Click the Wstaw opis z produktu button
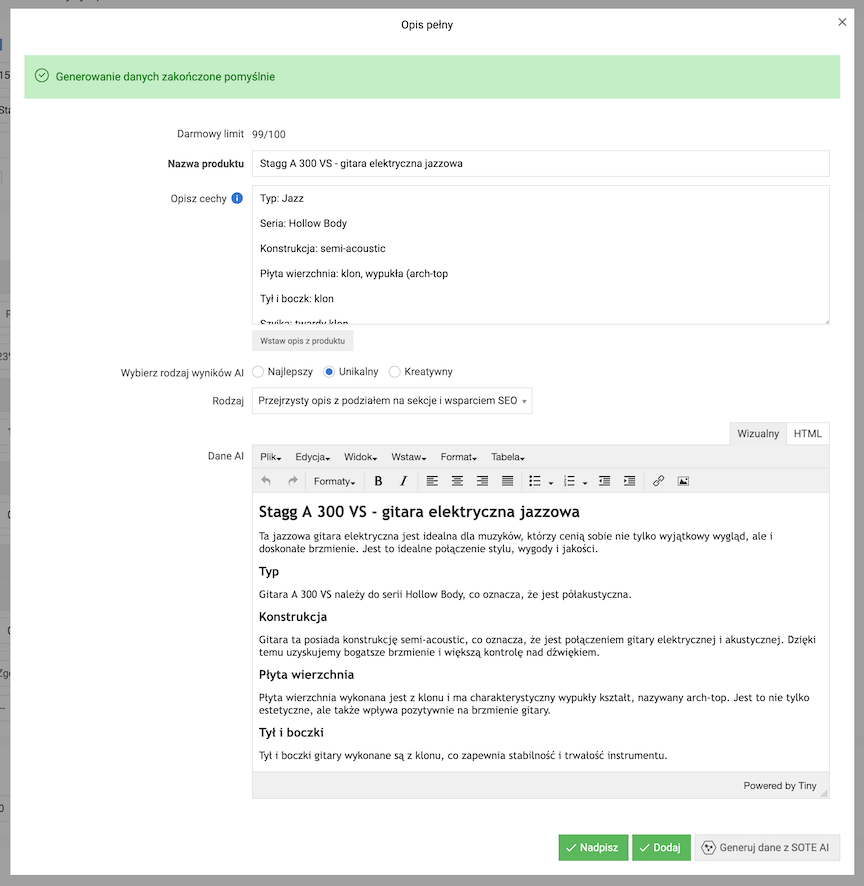 coord(302,341)
